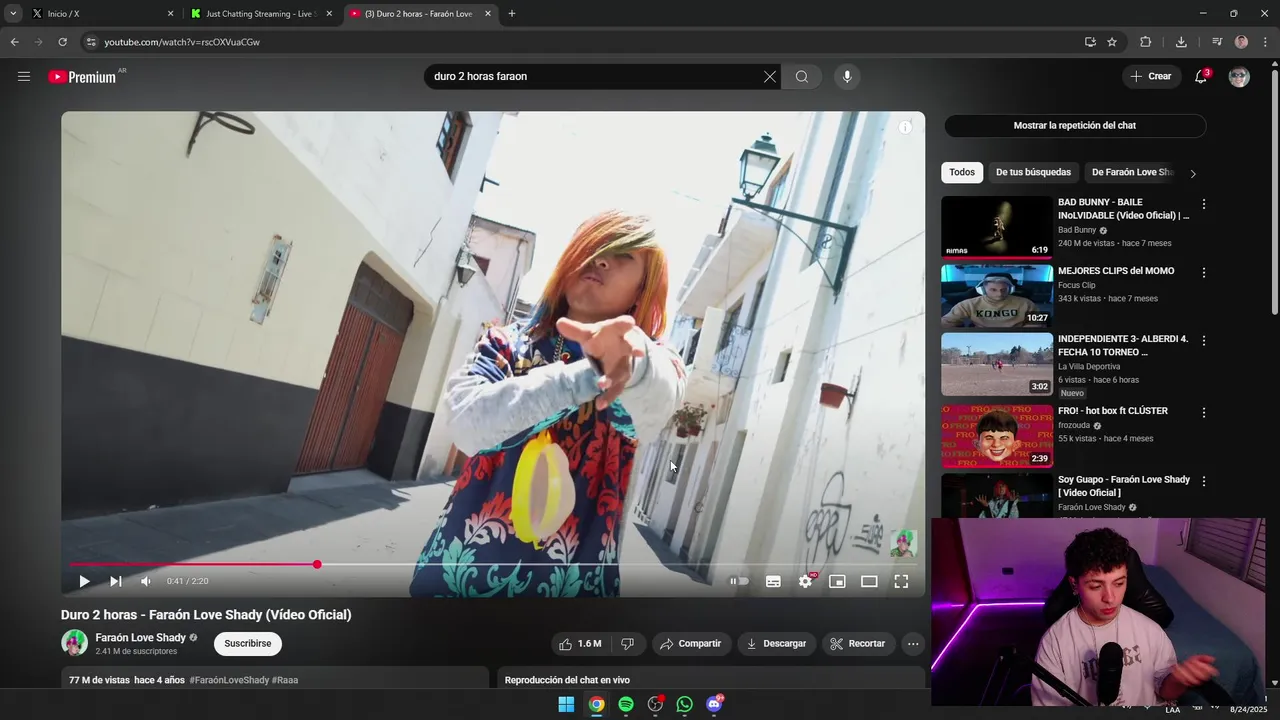The image size is (1280, 720).
Task: Skip to the next video
Action: (x=116, y=581)
